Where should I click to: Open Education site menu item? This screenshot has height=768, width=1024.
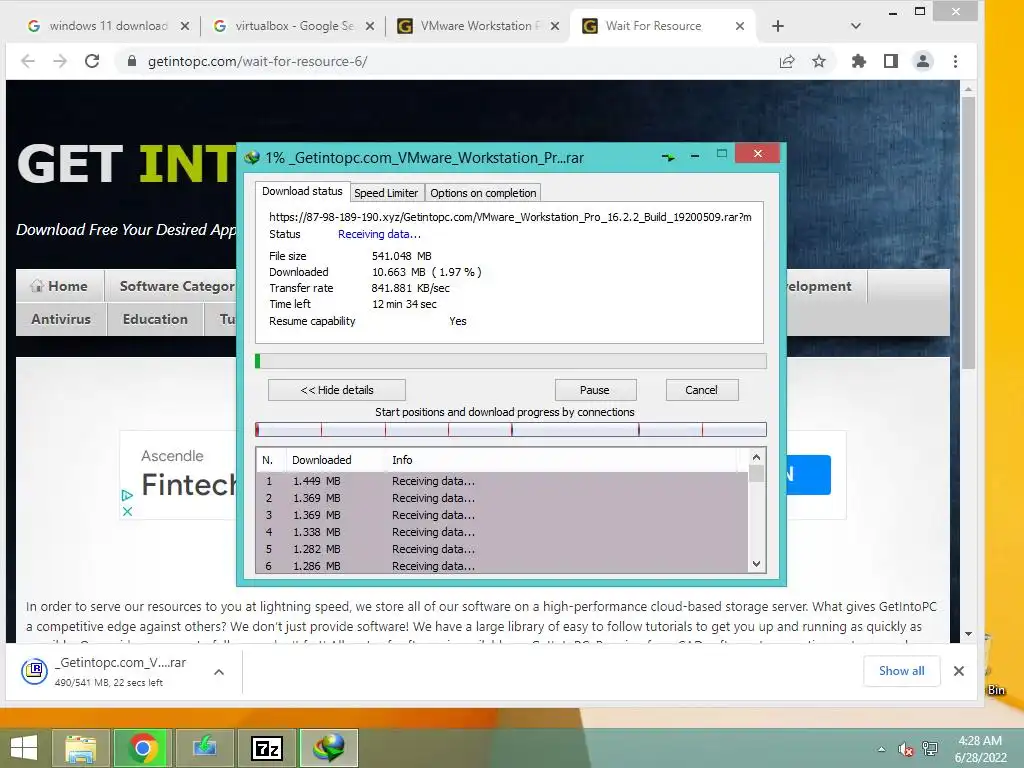click(155, 319)
